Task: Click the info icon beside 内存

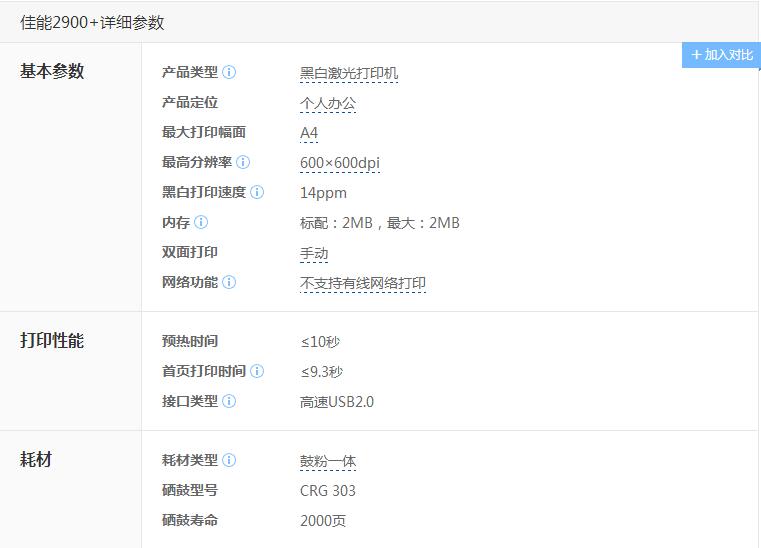Action: pyautogui.click(x=201, y=222)
